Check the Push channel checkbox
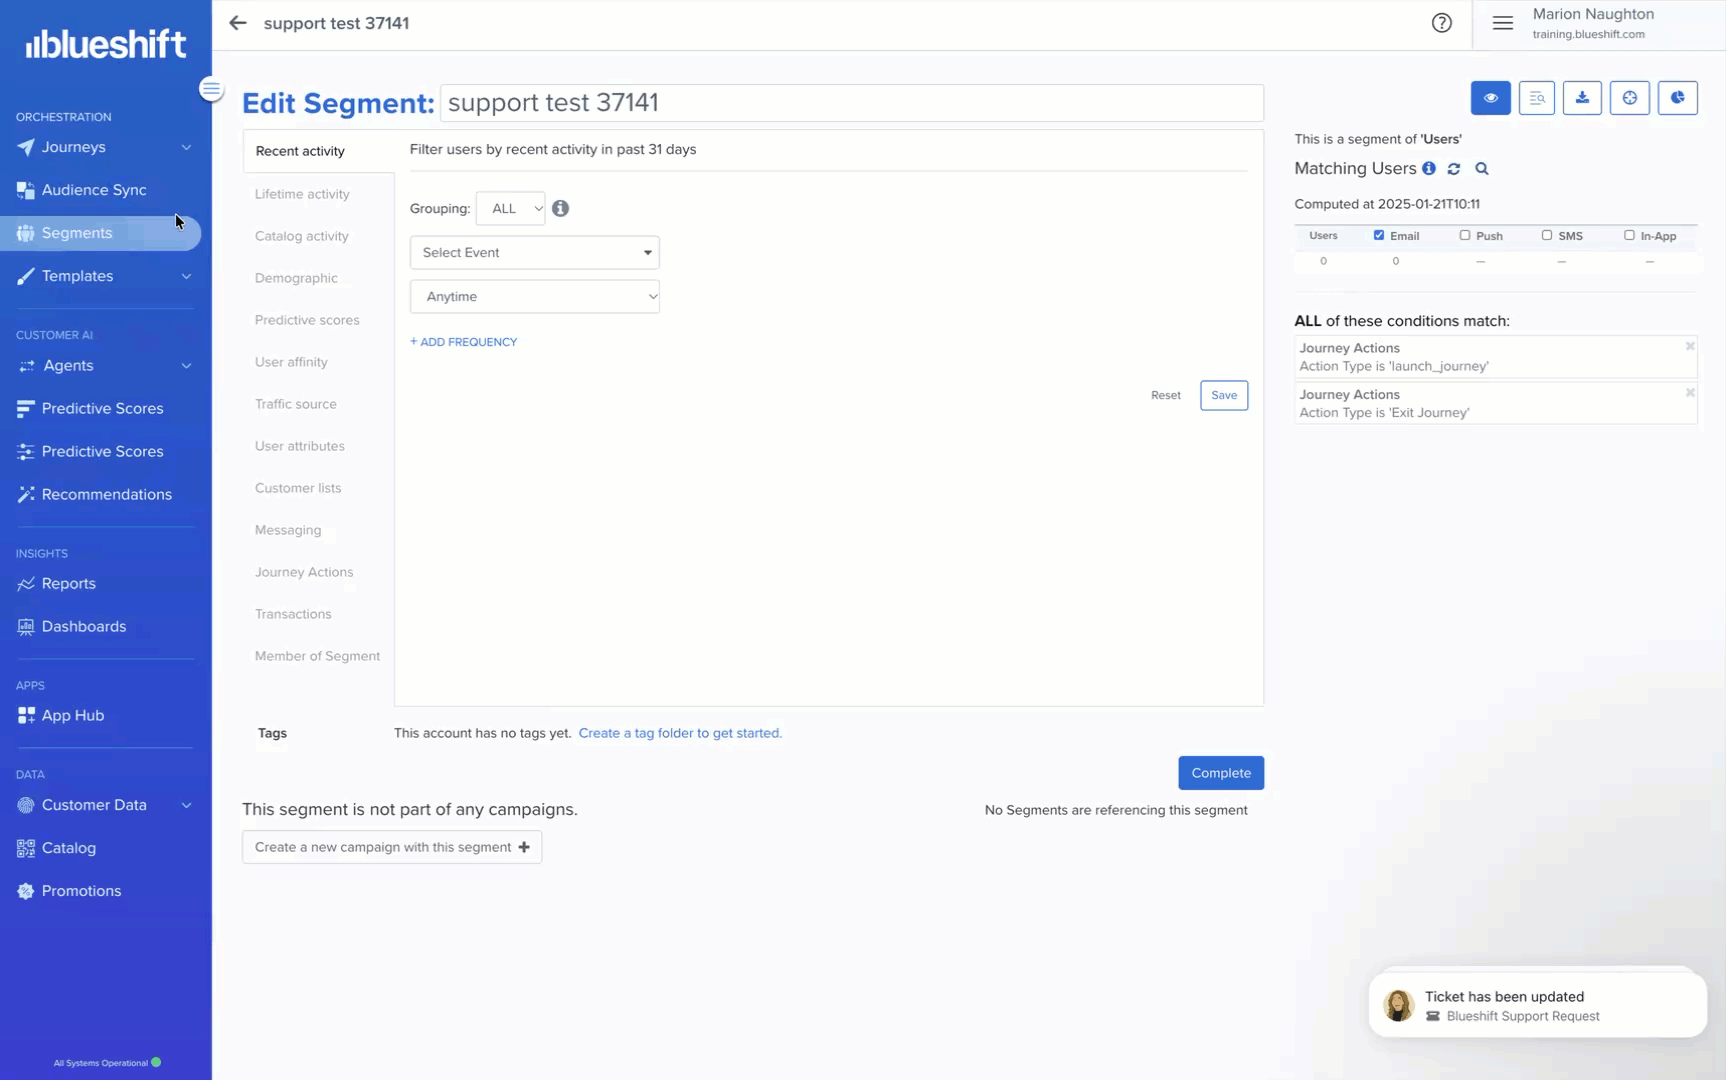The height and width of the screenshot is (1080, 1726). (x=1464, y=235)
